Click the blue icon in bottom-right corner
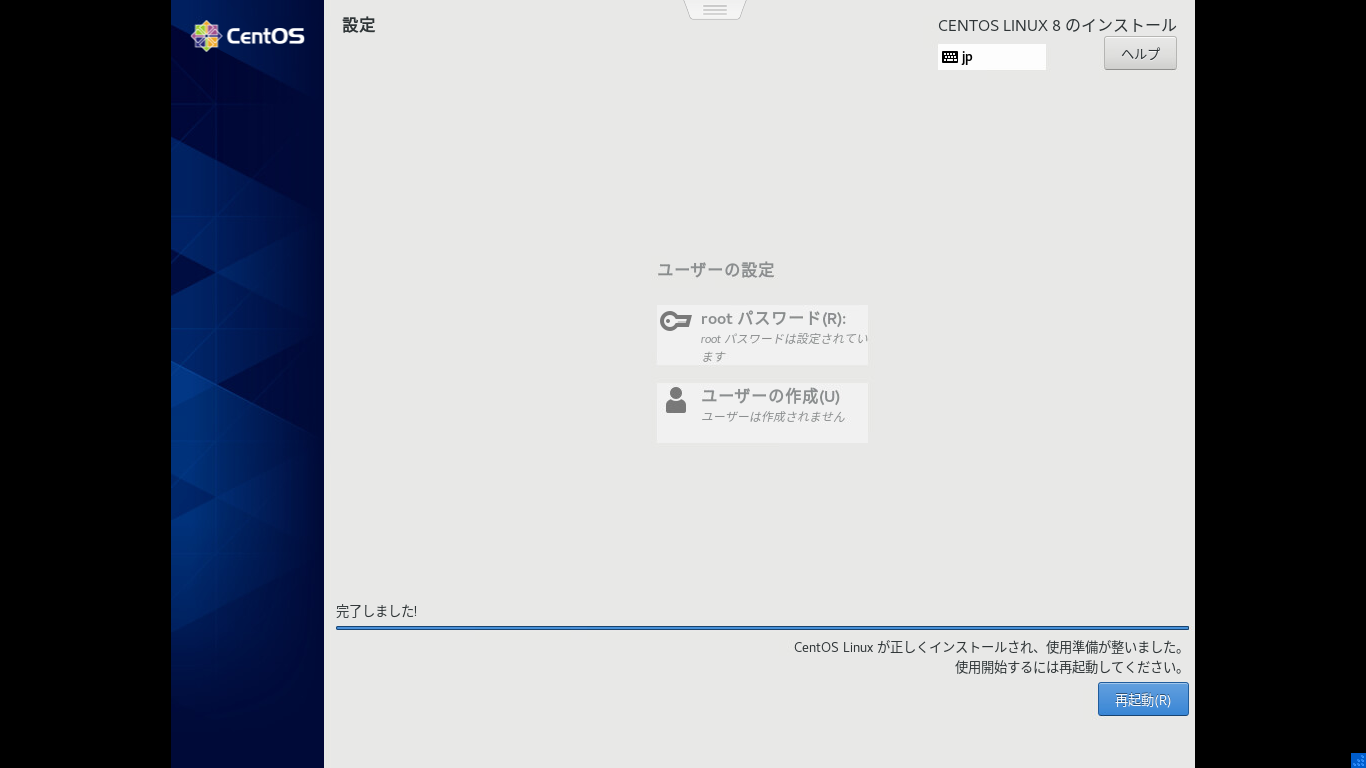The width and height of the screenshot is (1366, 768). (1358, 760)
